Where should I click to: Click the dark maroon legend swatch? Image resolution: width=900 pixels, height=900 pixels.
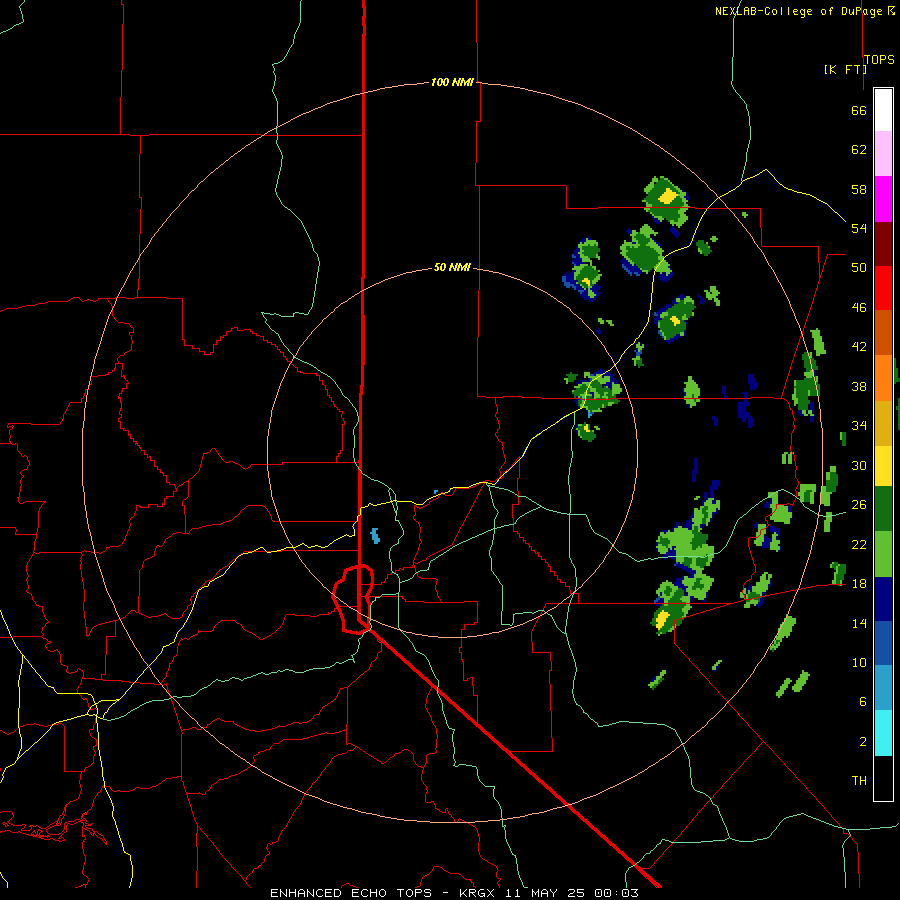[x=883, y=243]
